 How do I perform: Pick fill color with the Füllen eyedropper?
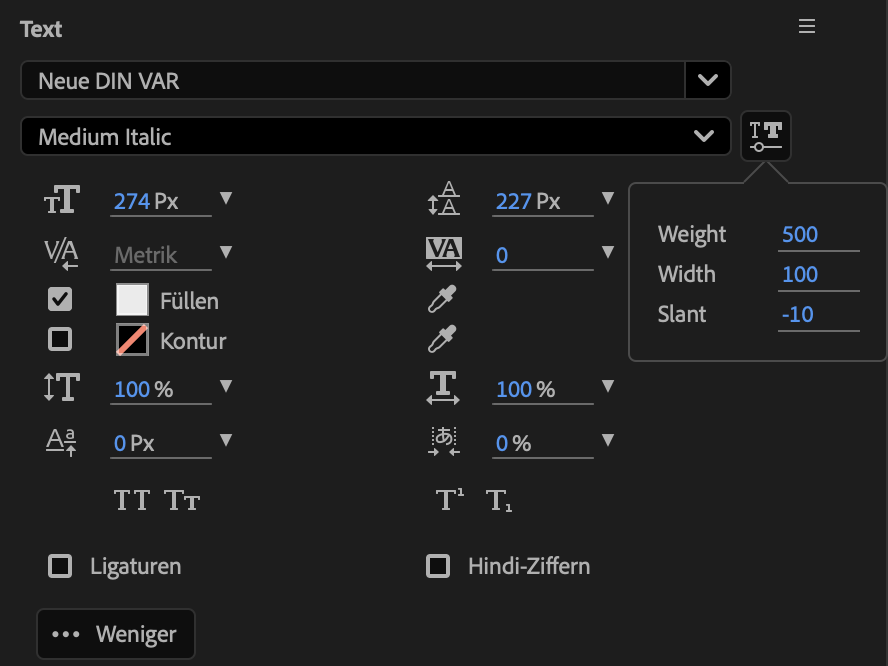click(x=442, y=299)
